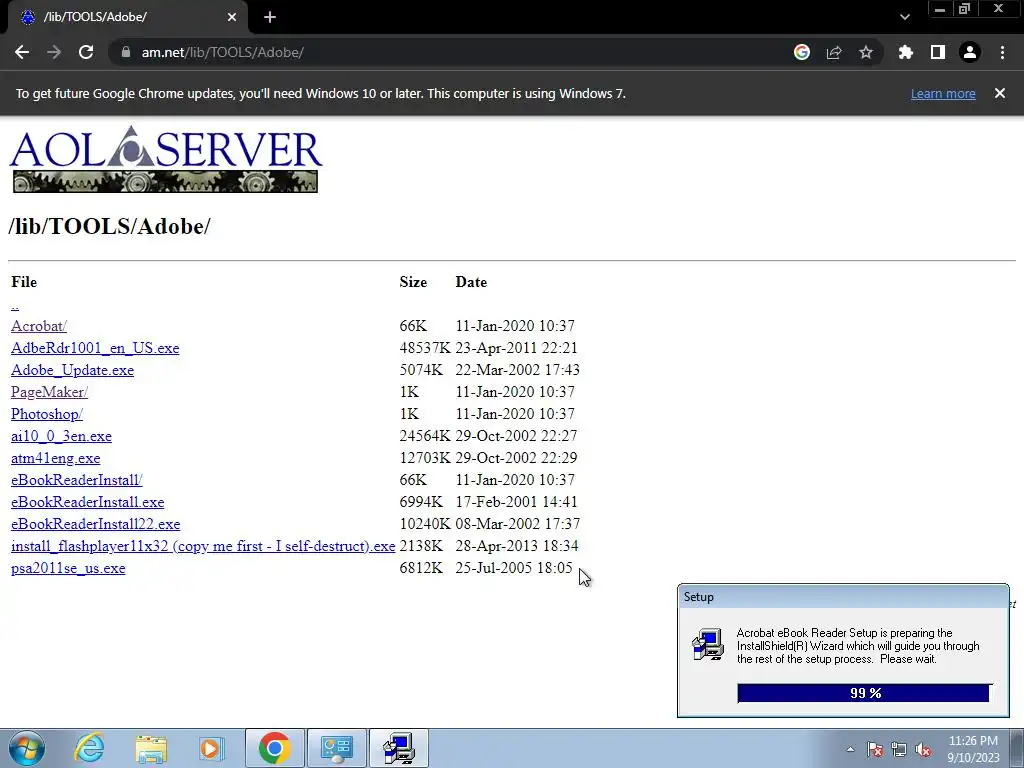Click the /lib/TOOLS/Adobe/ page heading

pyautogui.click(x=109, y=226)
